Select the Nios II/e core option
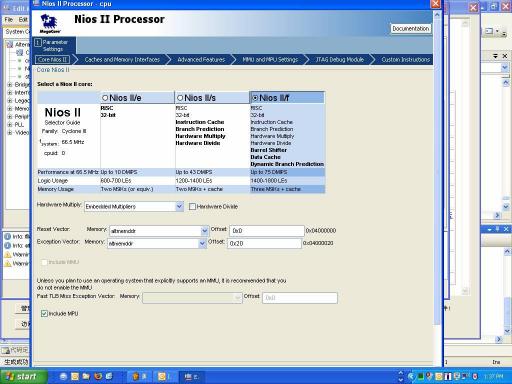512x384 pixels. pos(105,98)
